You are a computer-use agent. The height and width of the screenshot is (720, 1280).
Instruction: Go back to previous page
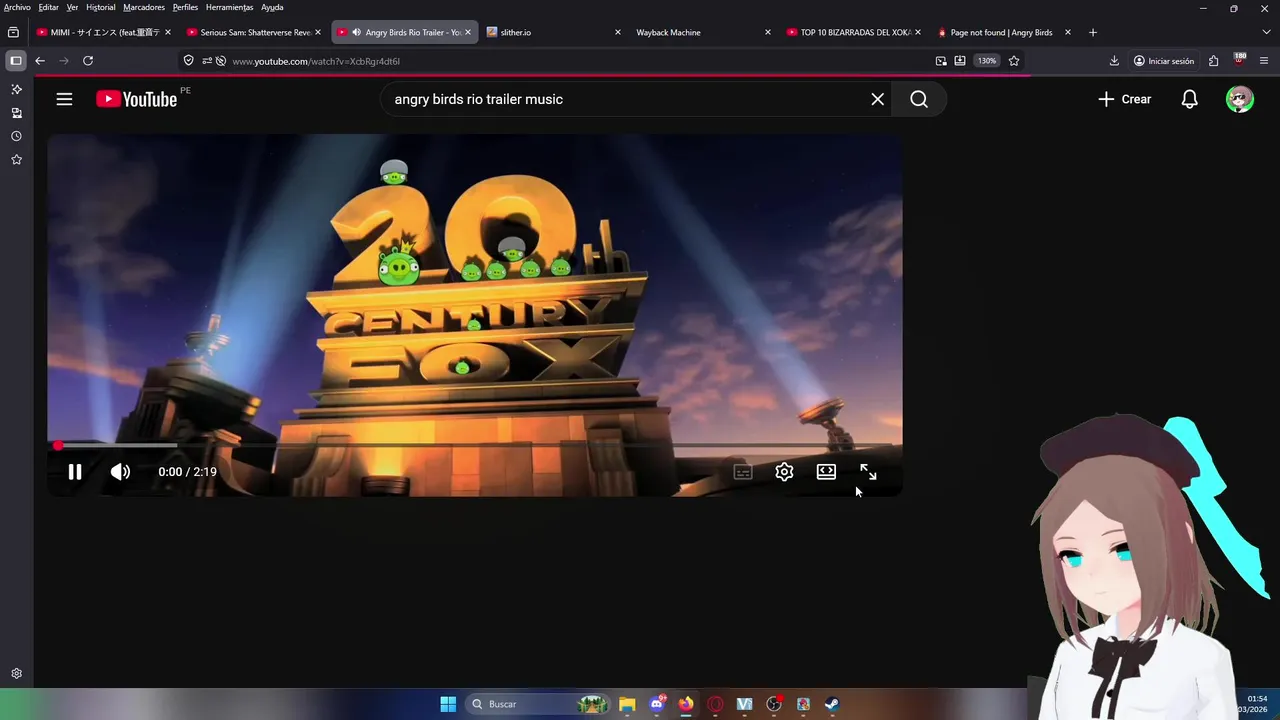point(40,61)
